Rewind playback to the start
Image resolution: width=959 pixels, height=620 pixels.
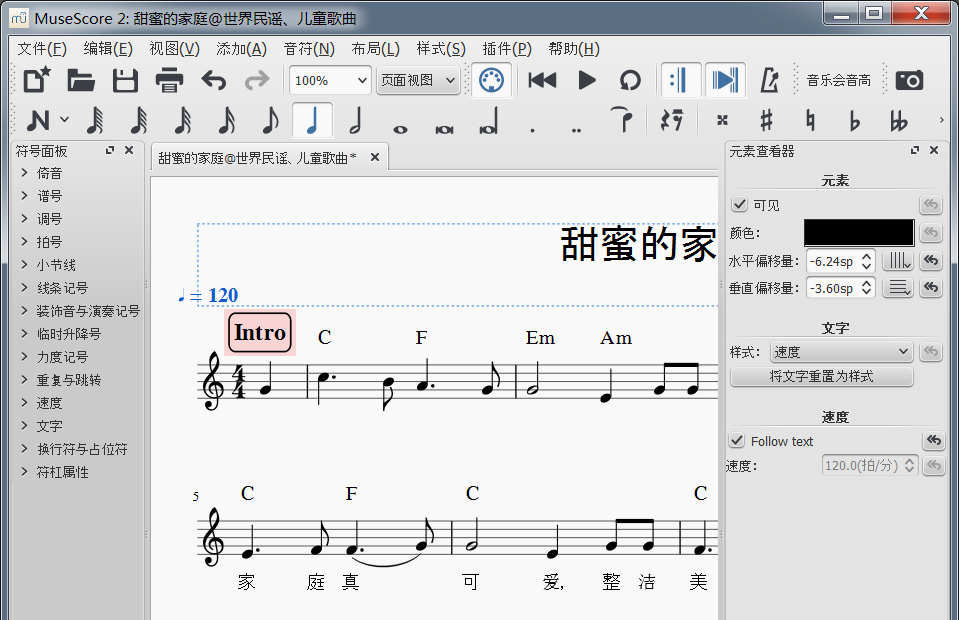pos(542,80)
